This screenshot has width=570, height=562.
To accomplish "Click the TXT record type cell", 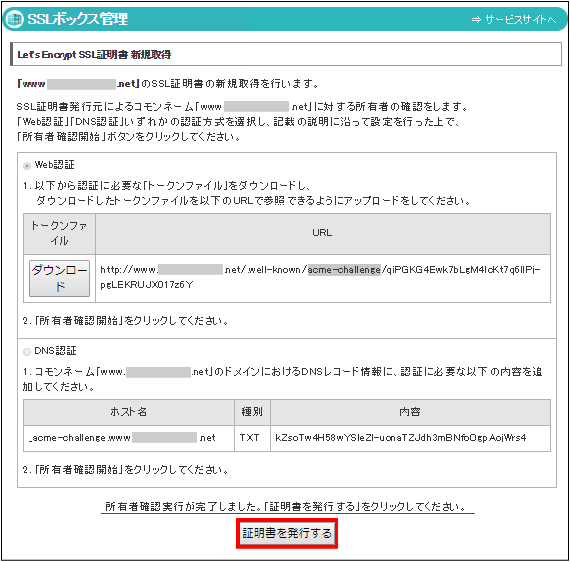I will pyautogui.click(x=252, y=438).
